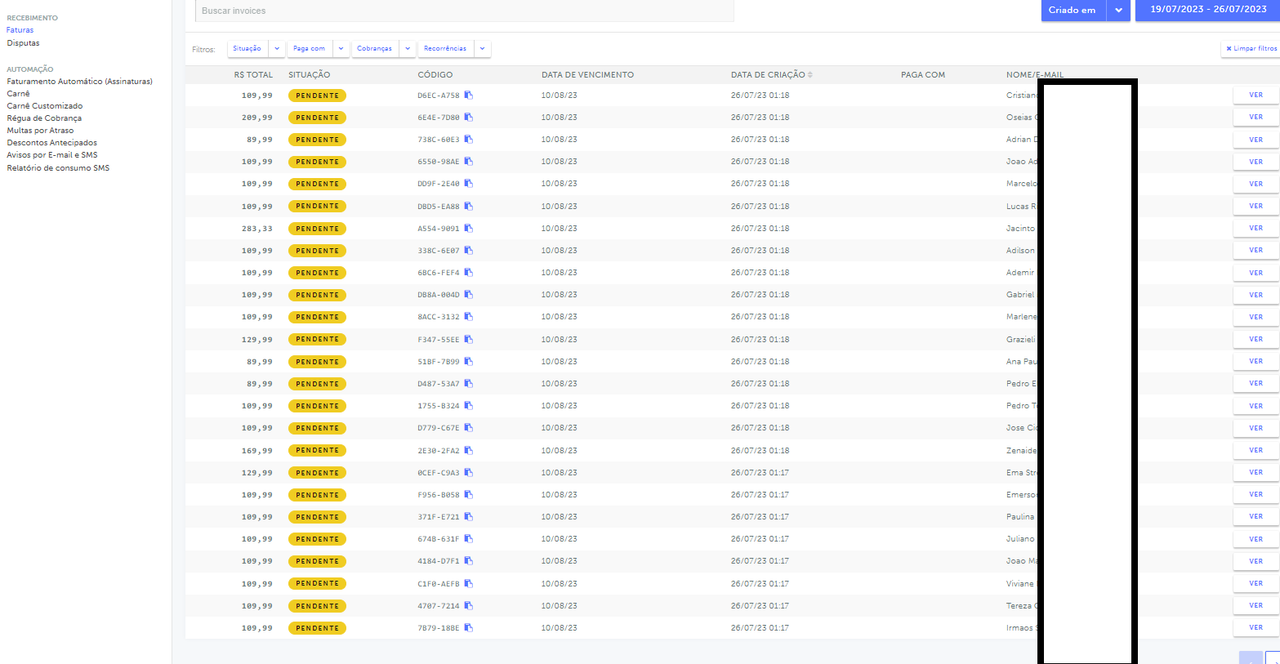Copy invoice code C1F0-AEFB
The width and height of the screenshot is (1280, 664).
click(x=469, y=583)
